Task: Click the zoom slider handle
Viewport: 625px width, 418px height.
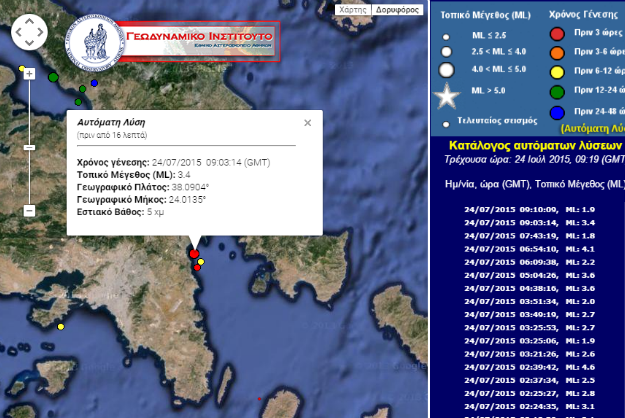Action: point(29,148)
